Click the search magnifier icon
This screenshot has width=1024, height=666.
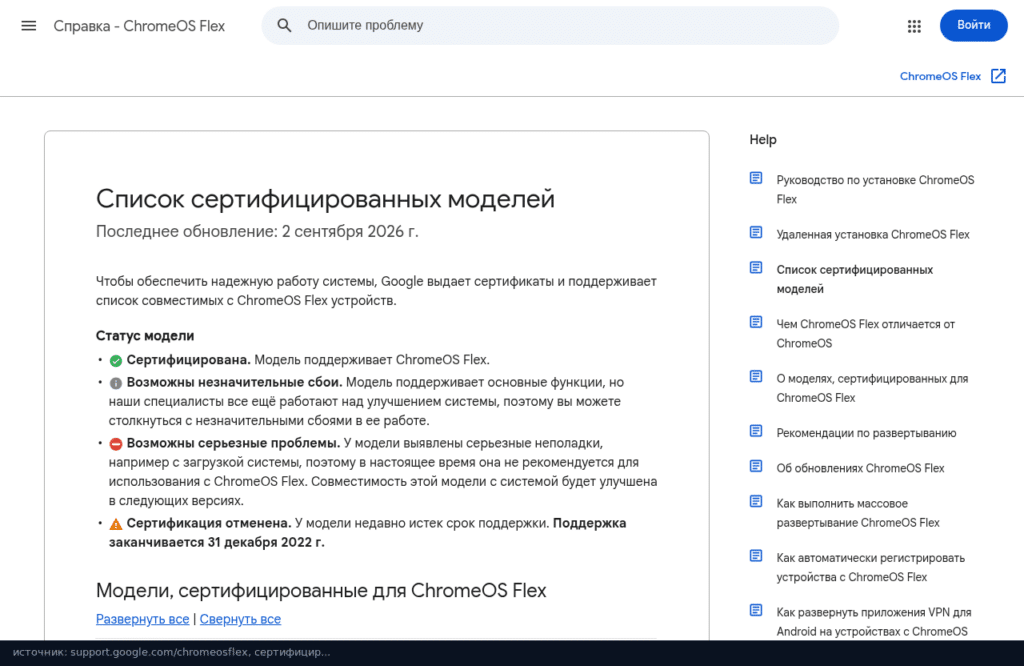coord(284,25)
